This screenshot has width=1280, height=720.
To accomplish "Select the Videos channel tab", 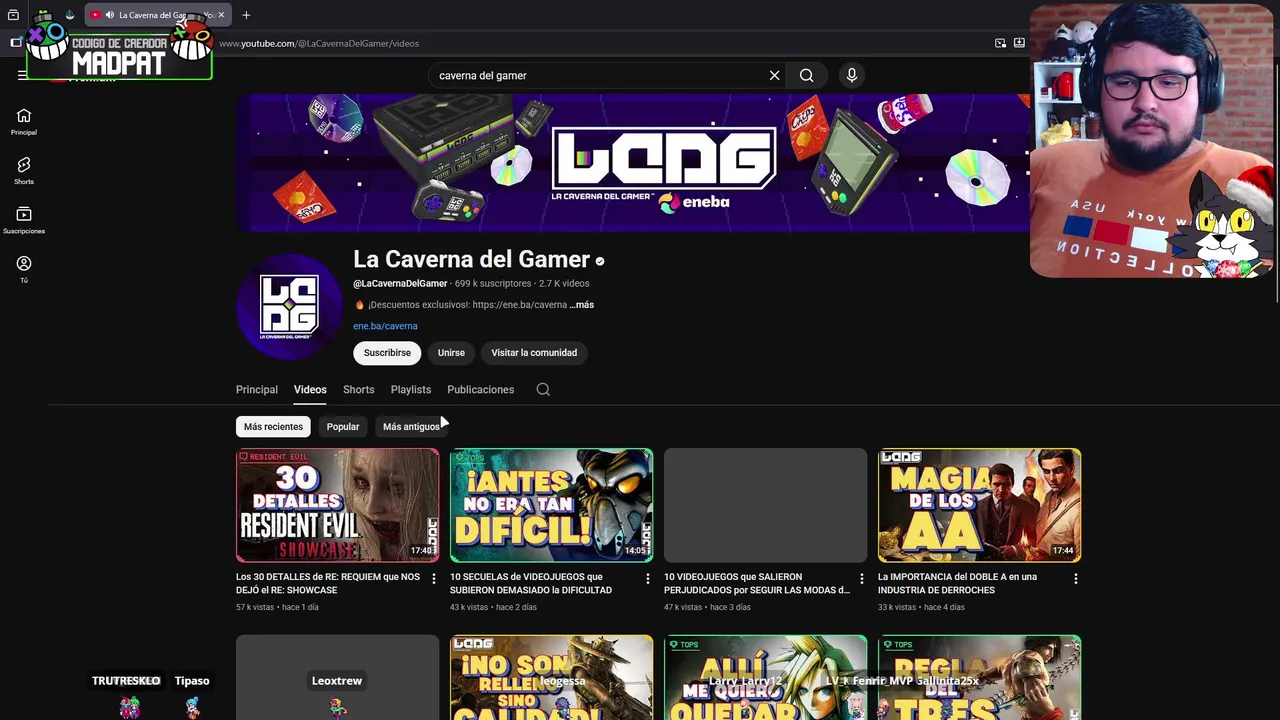I will pyautogui.click(x=310, y=390).
